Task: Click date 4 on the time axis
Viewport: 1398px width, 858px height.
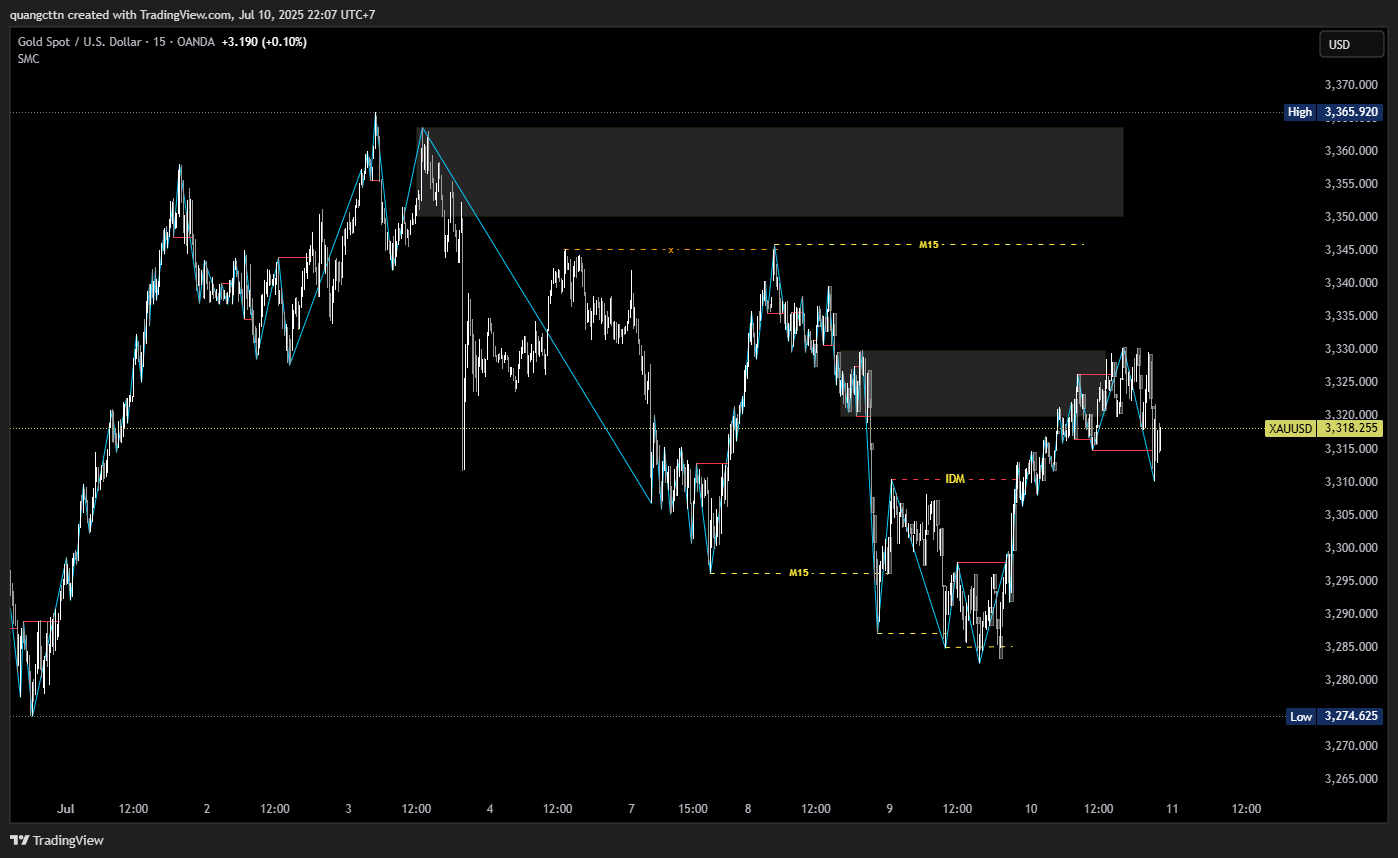Action: click(490, 809)
